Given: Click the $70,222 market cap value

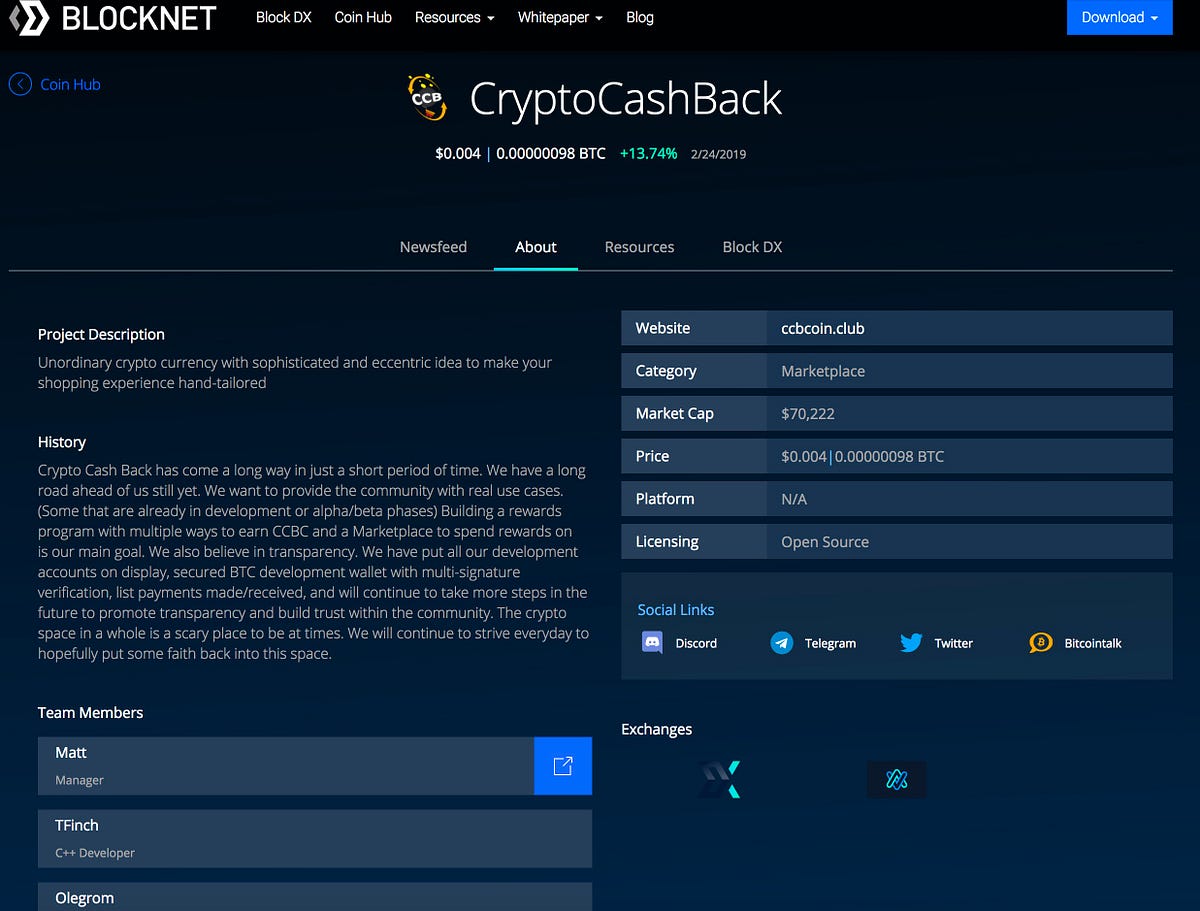Looking at the screenshot, I should [808, 414].
